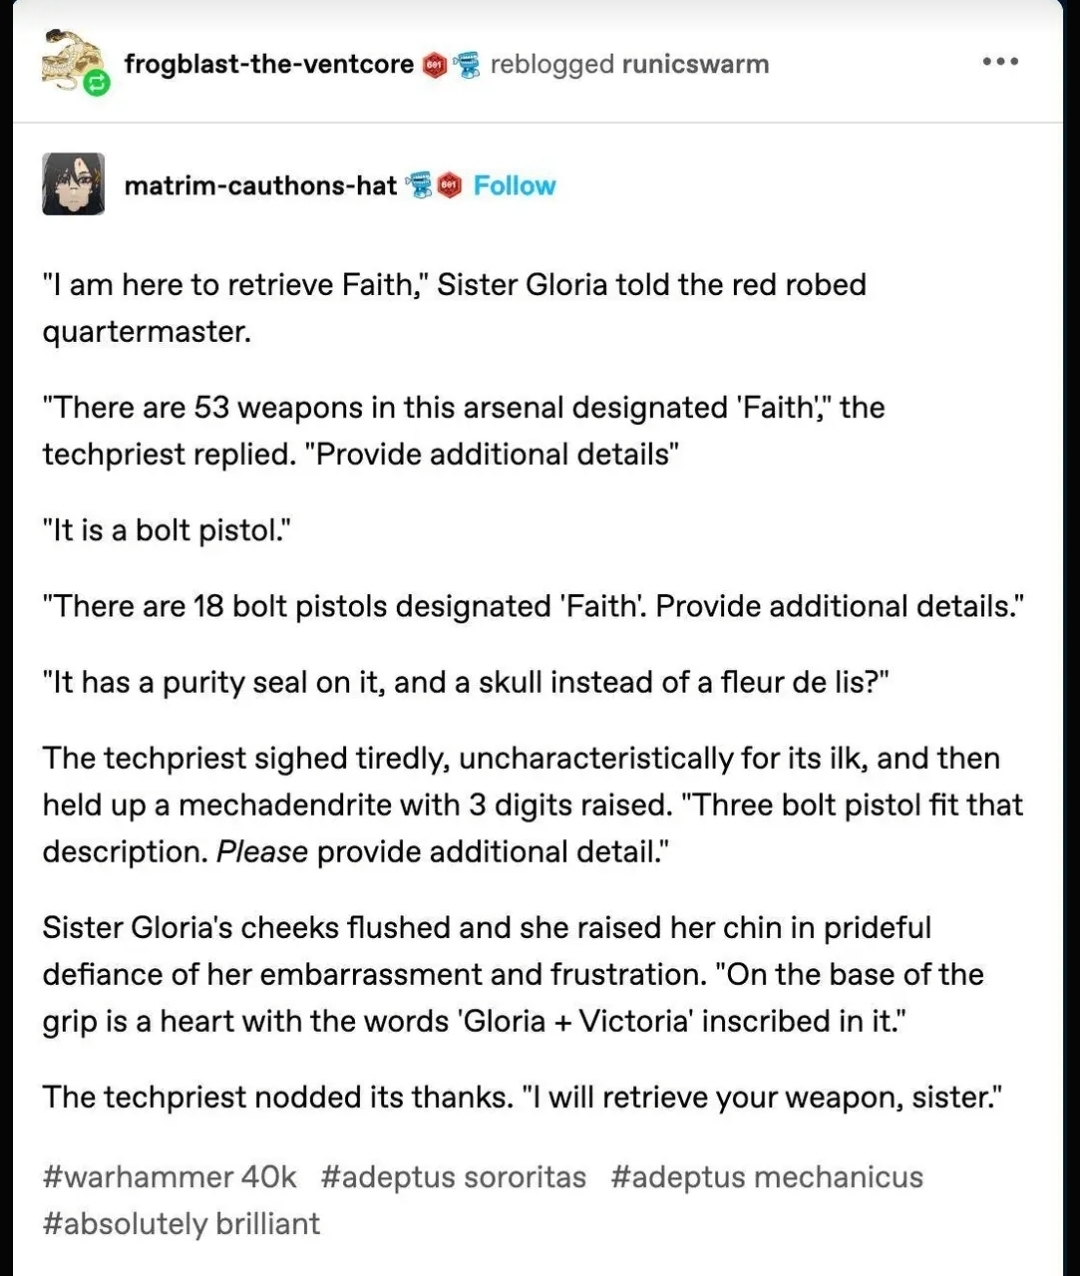Click the red badge beside frogblast-the-ventcore
Image resolution: width=1080 pixels, height=1276 pixels.
434,65
